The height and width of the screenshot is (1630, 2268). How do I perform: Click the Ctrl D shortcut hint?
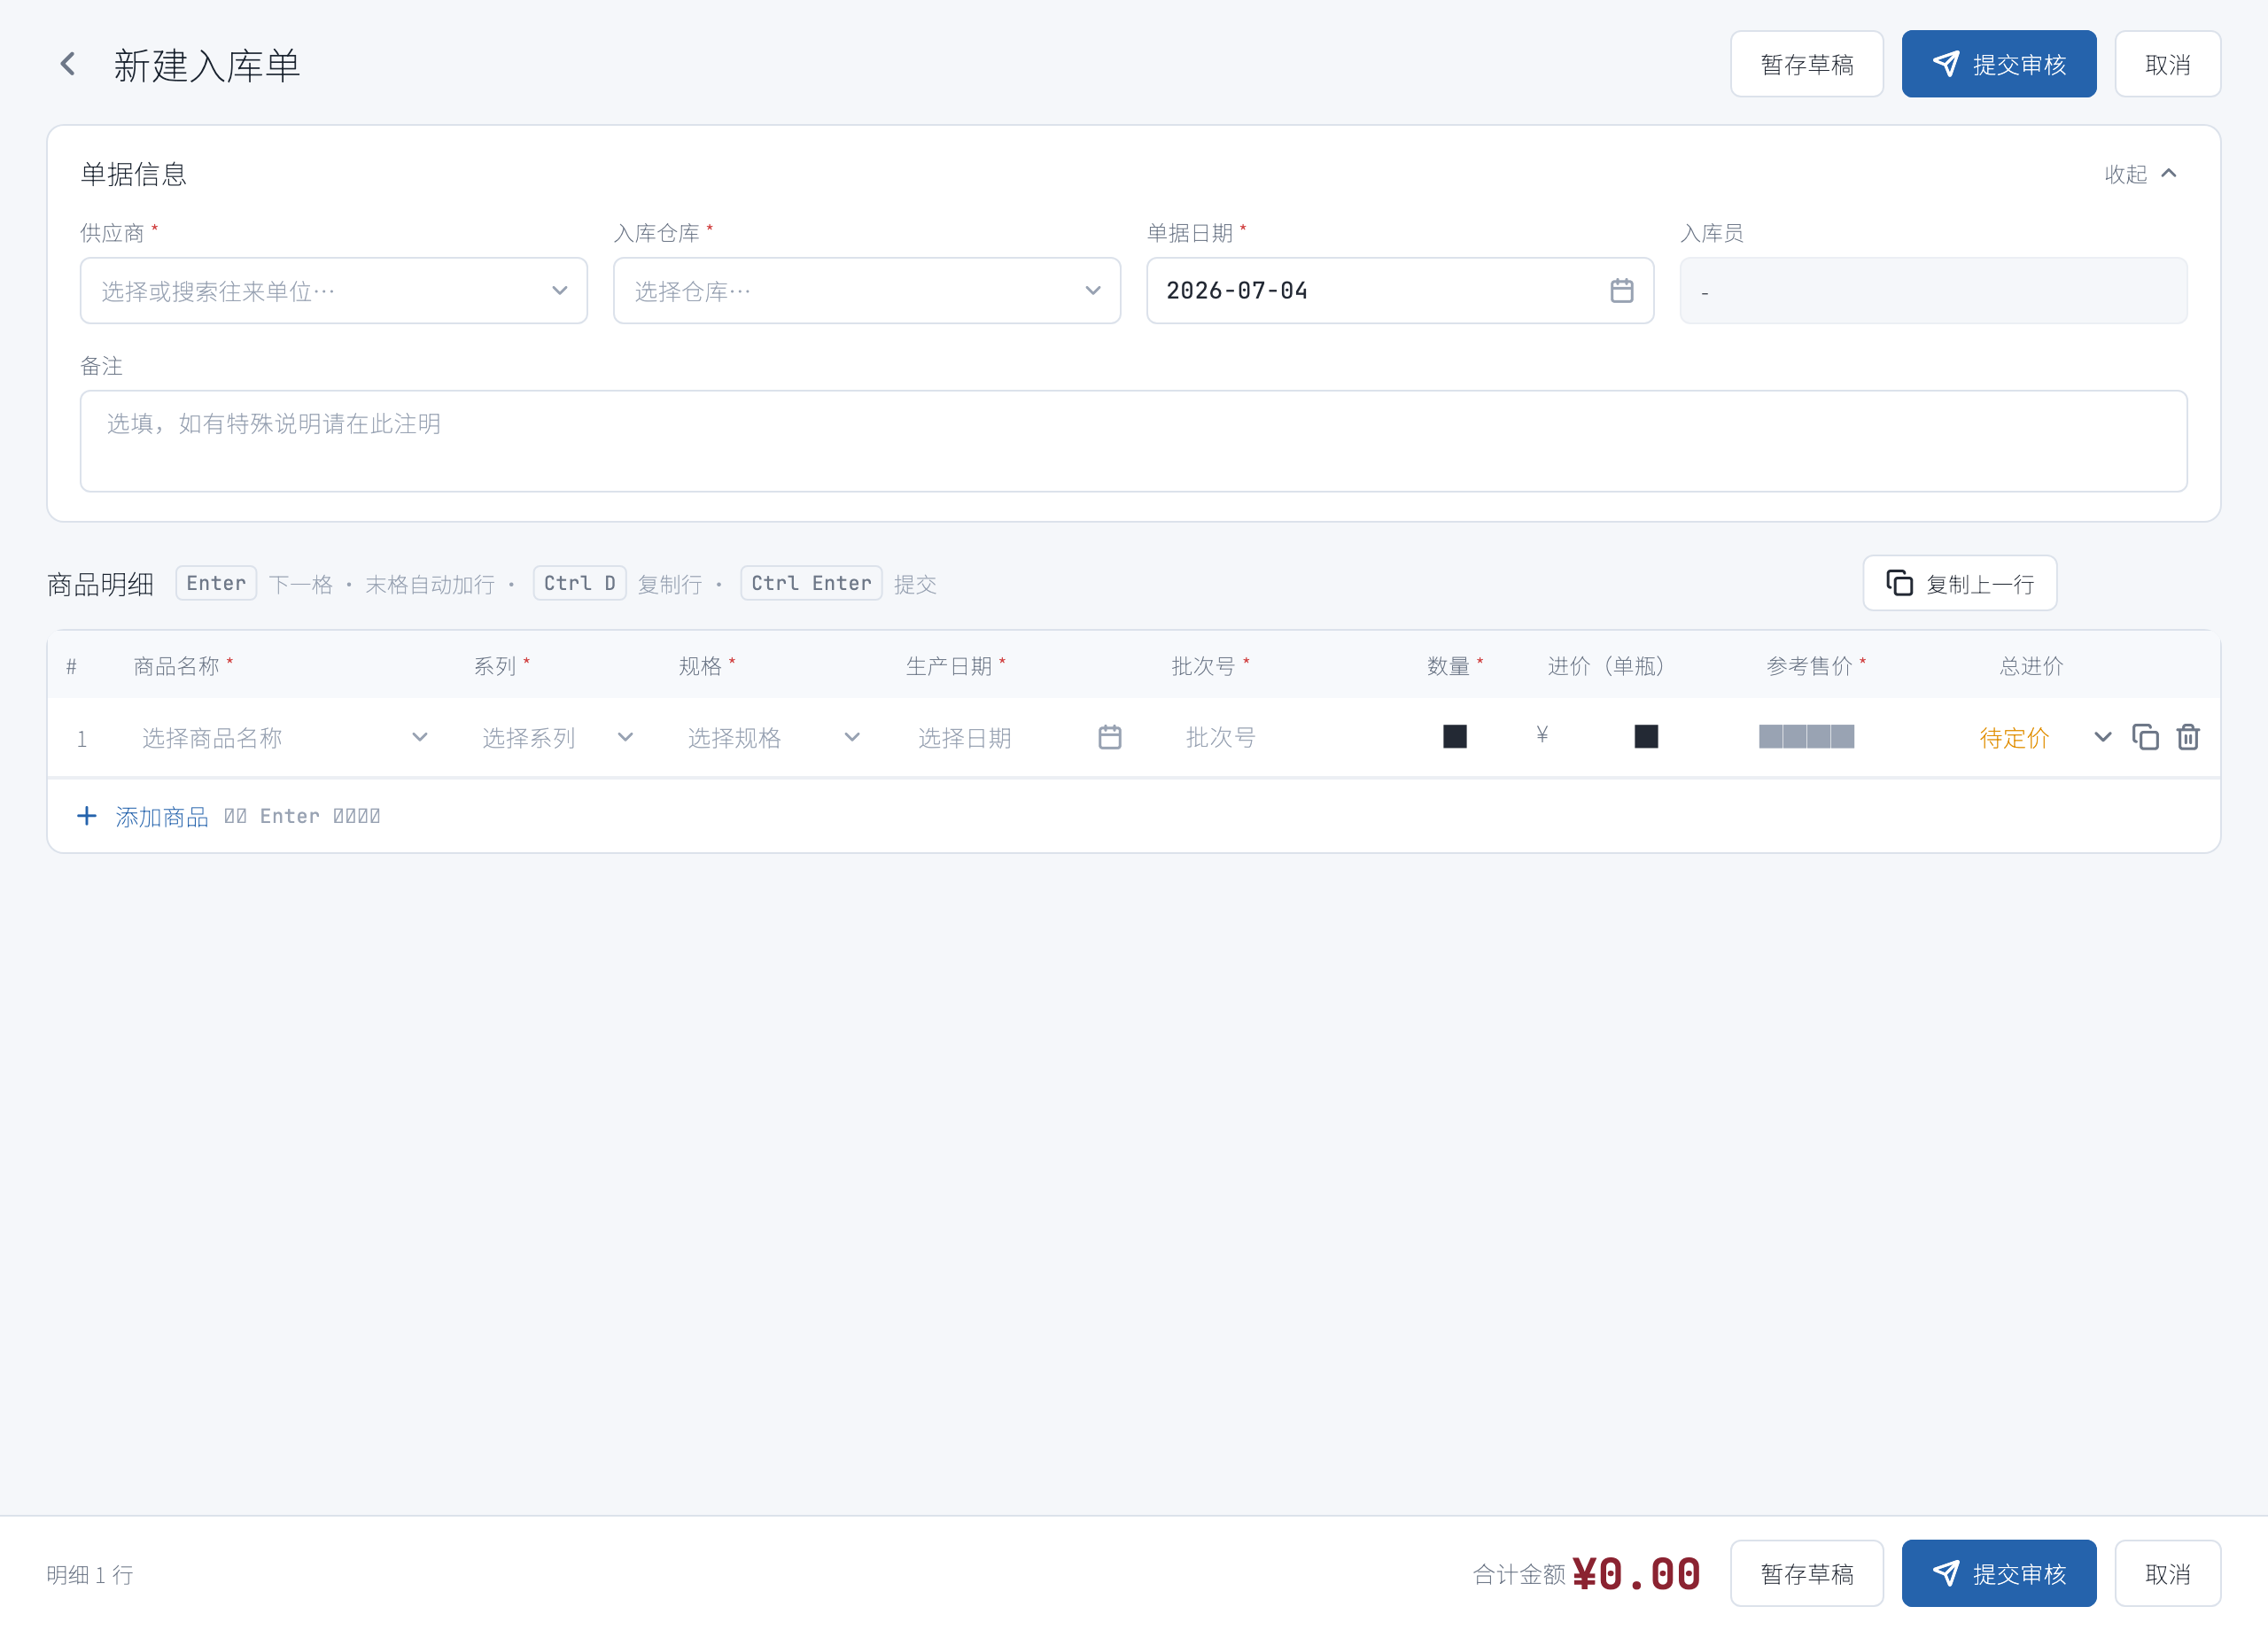[x=579, y=583]
